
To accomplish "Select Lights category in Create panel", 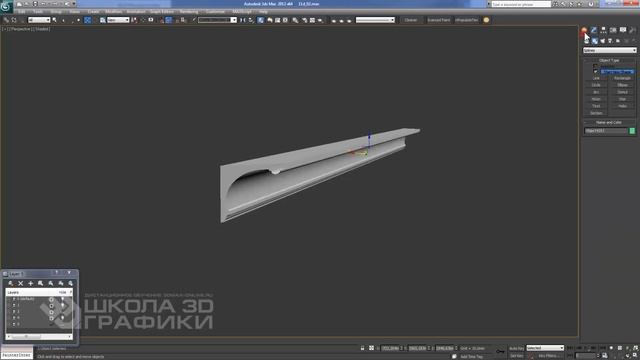I will (x=602, y=41).
